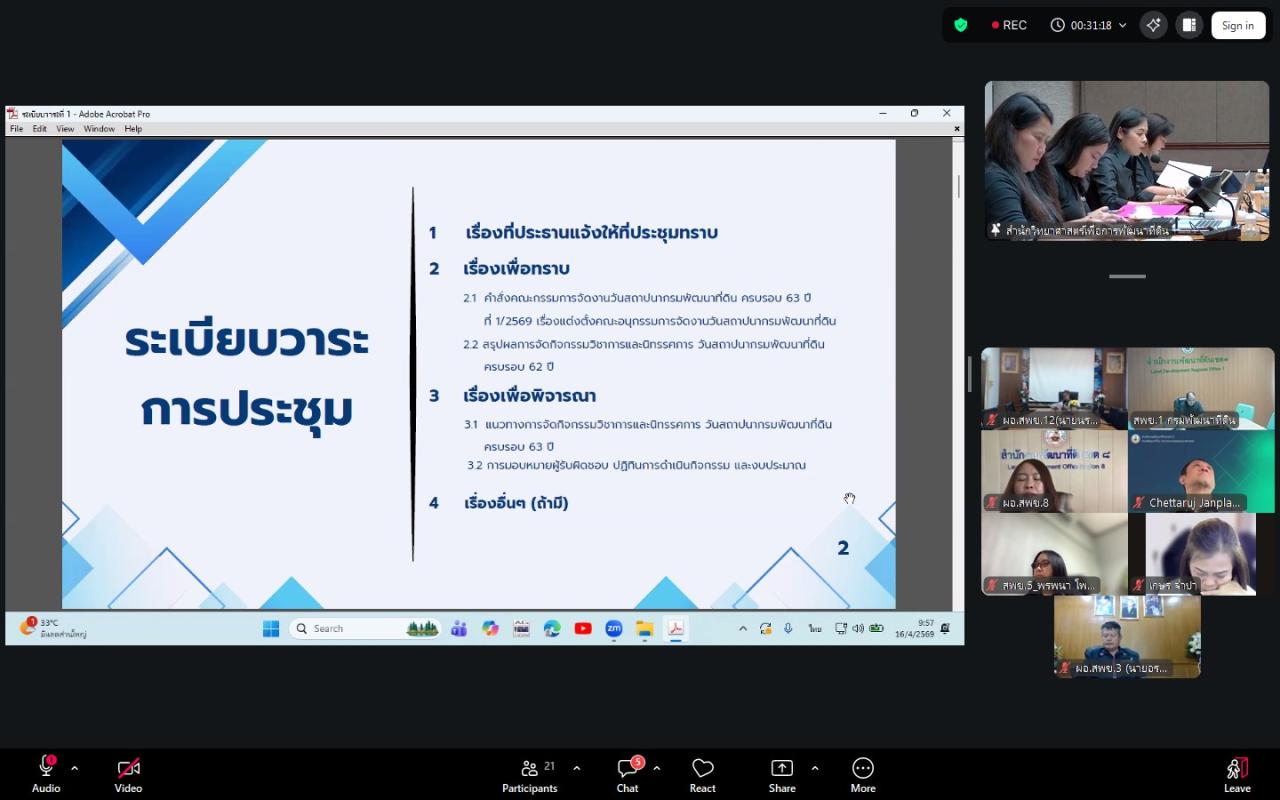Click agenda heading เรื่องเพื่อพิจารณา
The width and height of the screenshot is (1280, 800).
[529, 396]
